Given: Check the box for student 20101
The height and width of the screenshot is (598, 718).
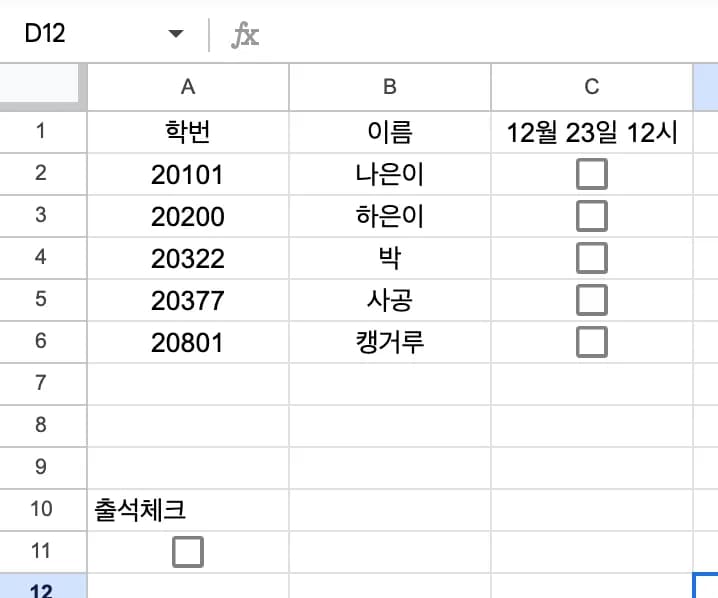Looking at the screenshot, I should 592,175.
